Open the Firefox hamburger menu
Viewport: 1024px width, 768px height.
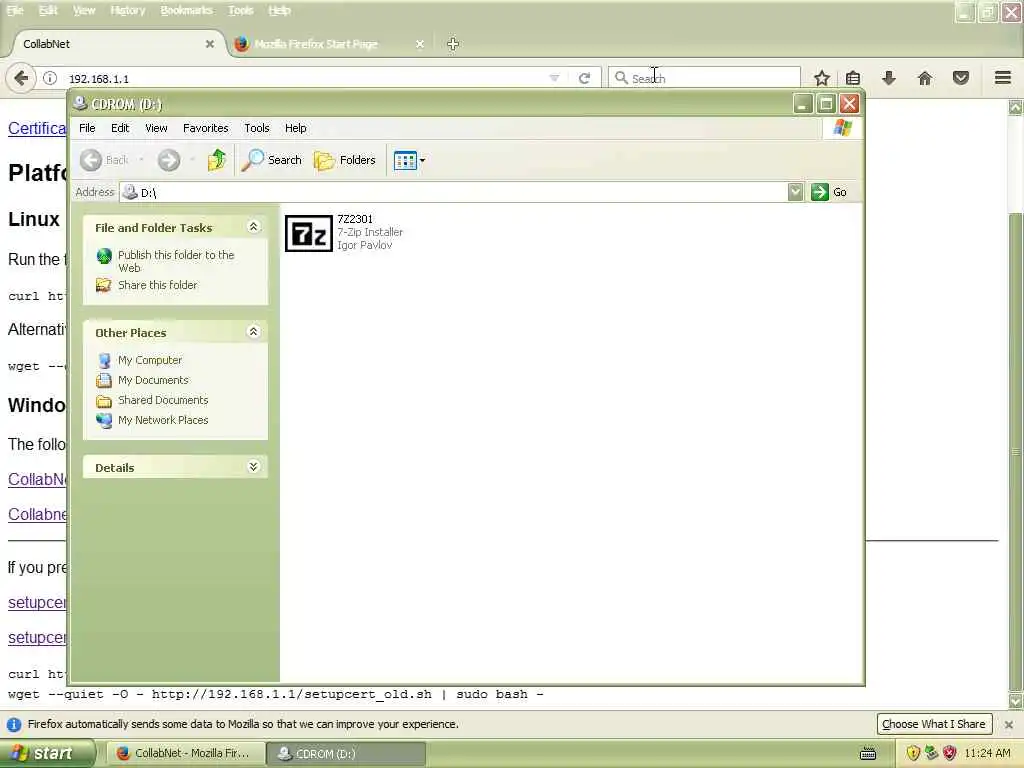[x=1003, y=78]
